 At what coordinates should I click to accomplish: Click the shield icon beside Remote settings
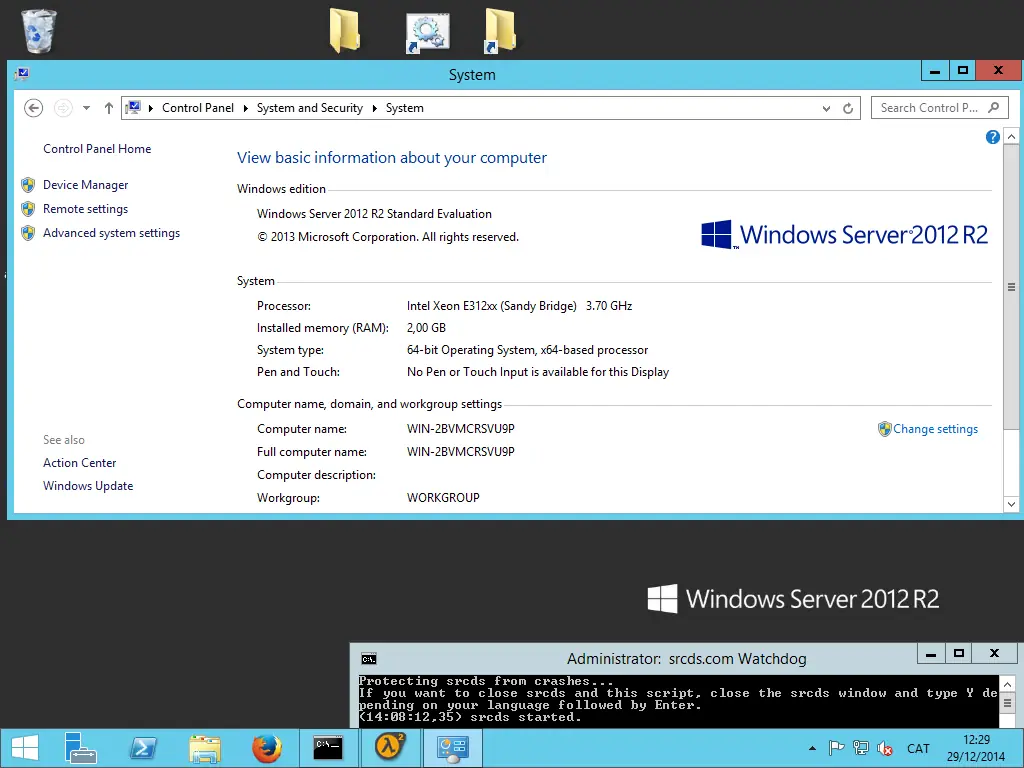(x=28, y=209)
